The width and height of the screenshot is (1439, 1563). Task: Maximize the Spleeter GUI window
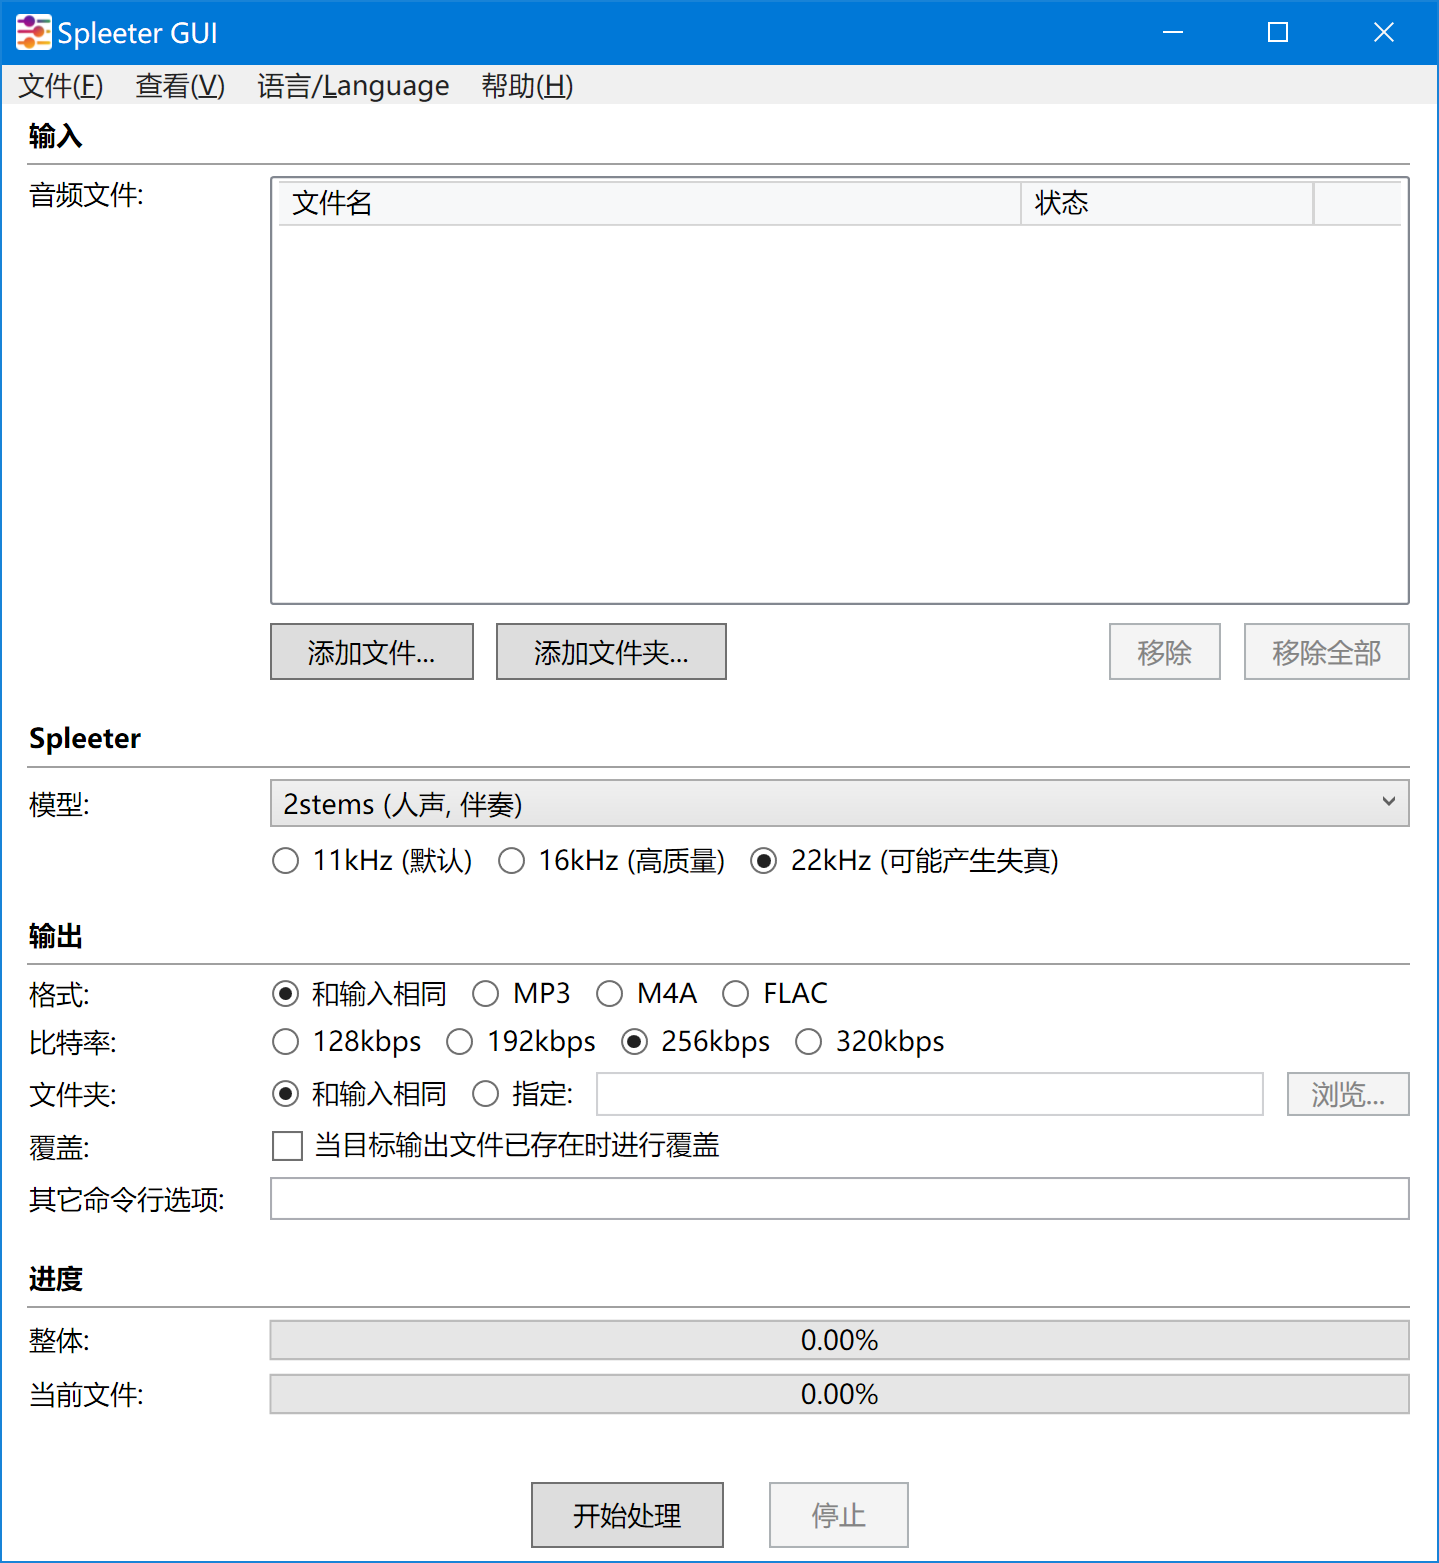point(1278,33)
